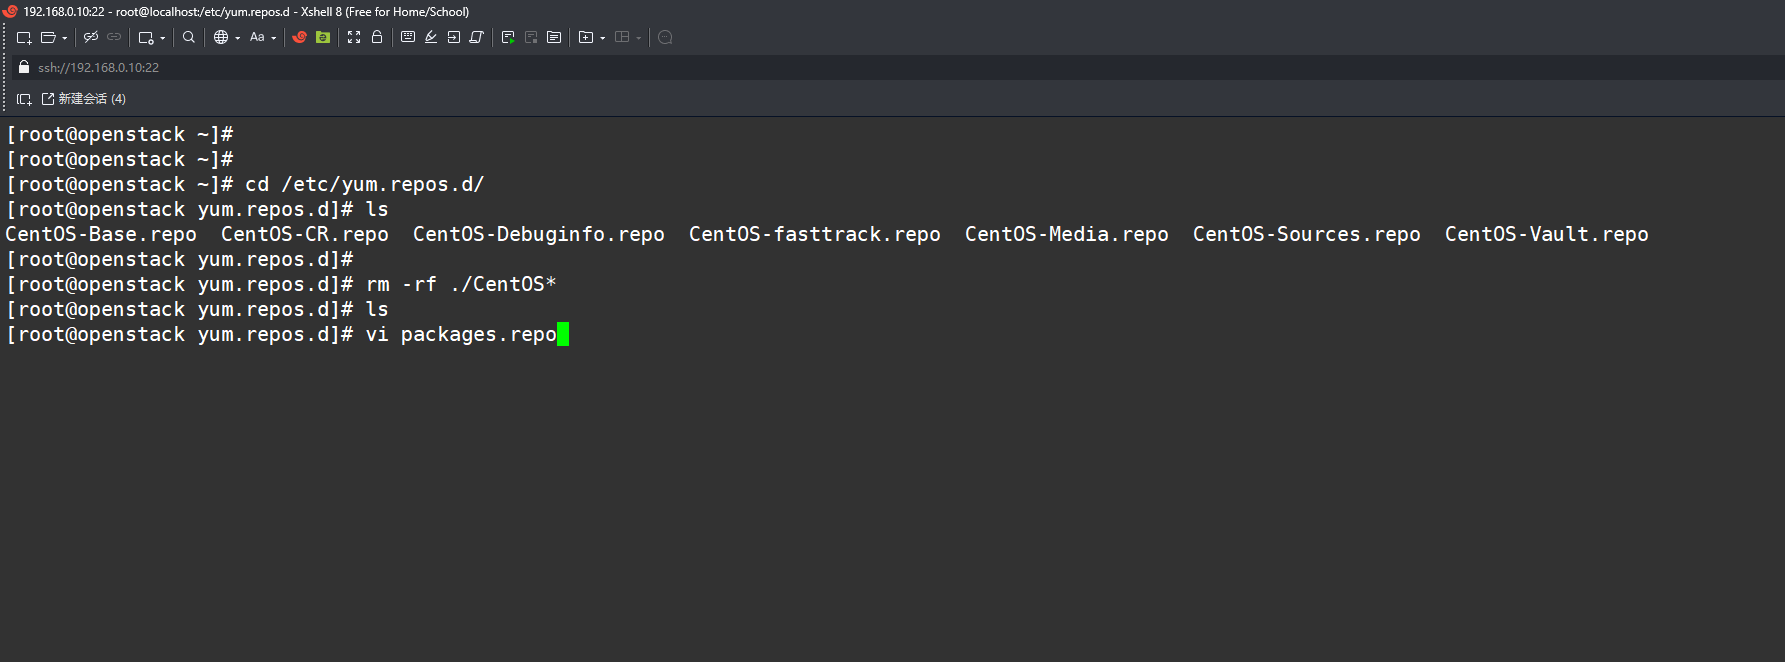Expand the New Tab Group dropdown arrow
Viewport: 1785px width, 662px height.
(x=602, y=38)
